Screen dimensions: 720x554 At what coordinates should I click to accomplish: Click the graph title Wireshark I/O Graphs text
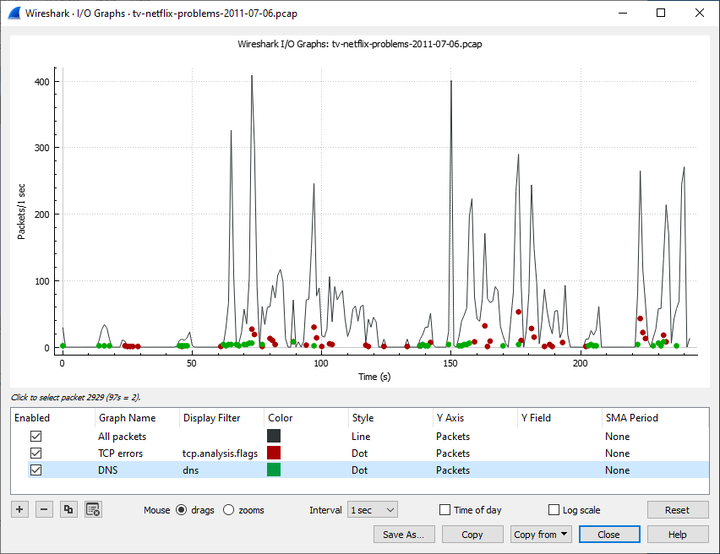(360, 44)
